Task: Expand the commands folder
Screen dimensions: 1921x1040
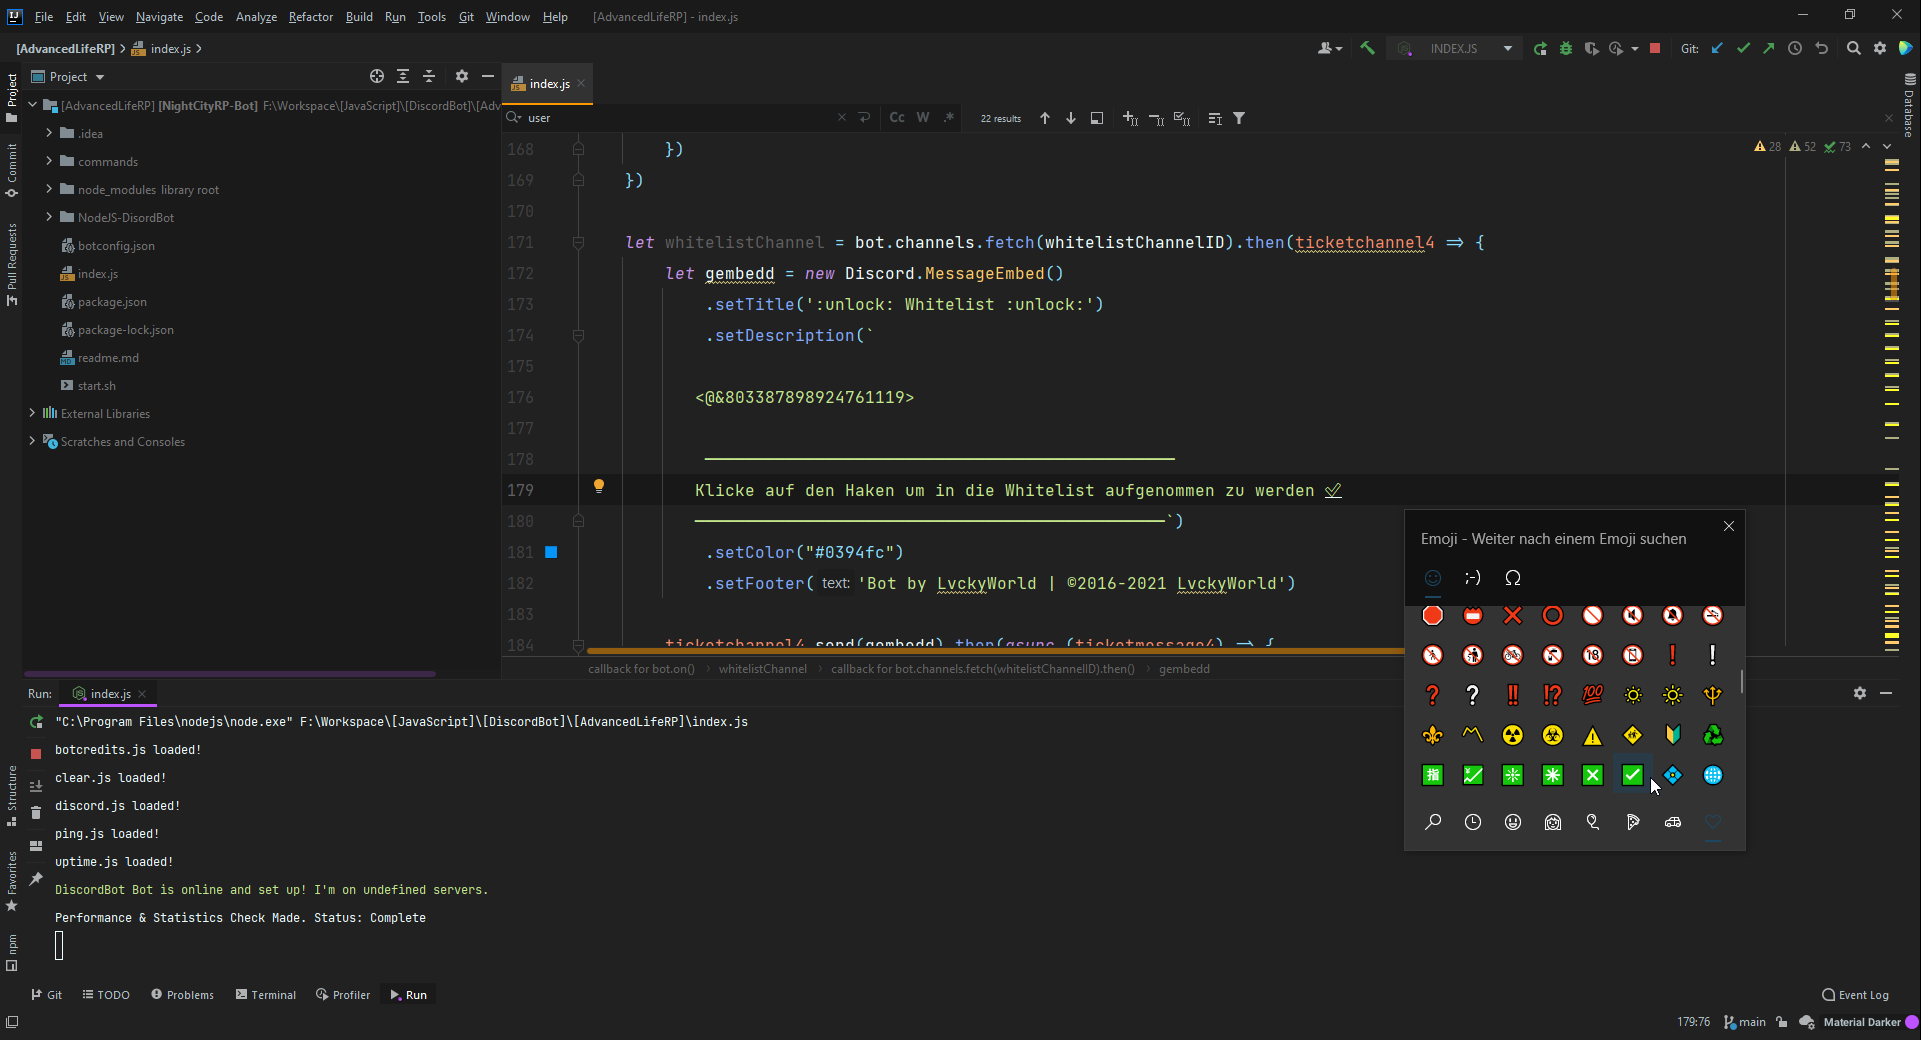Action: 49,161
